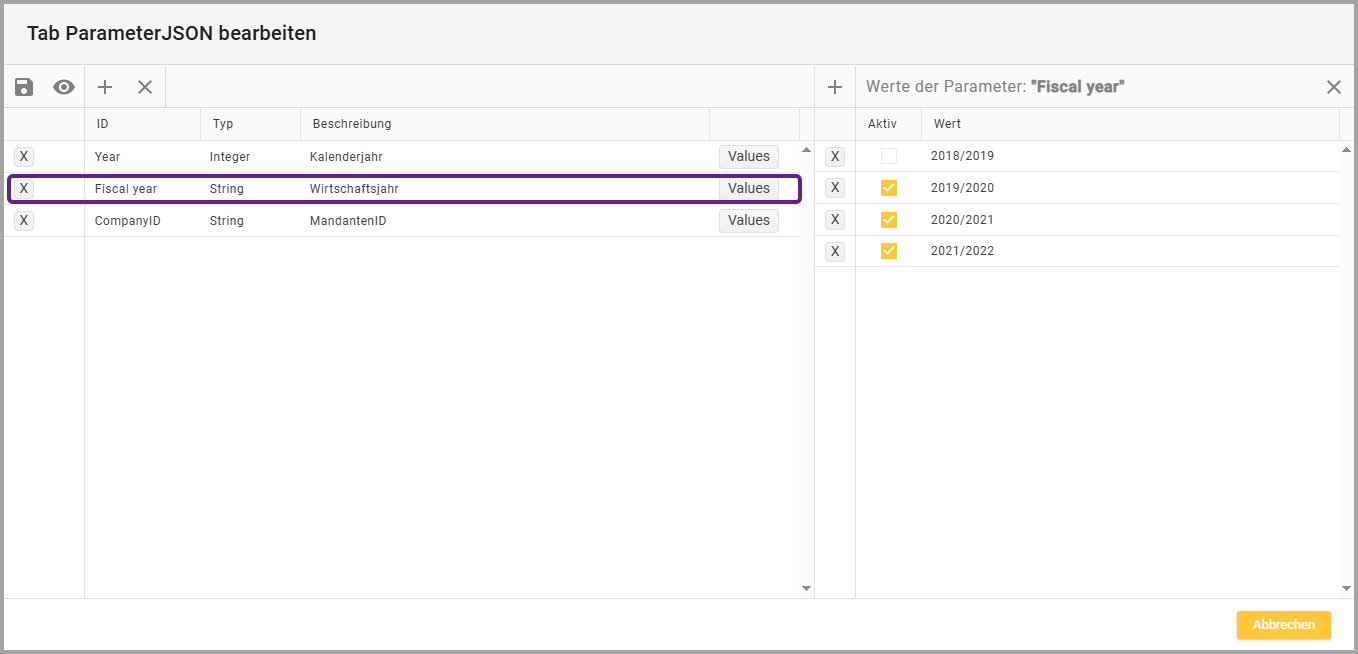
Task: Click the remove parameter X icon in toolbar
Action: click(x=145, y=87)
